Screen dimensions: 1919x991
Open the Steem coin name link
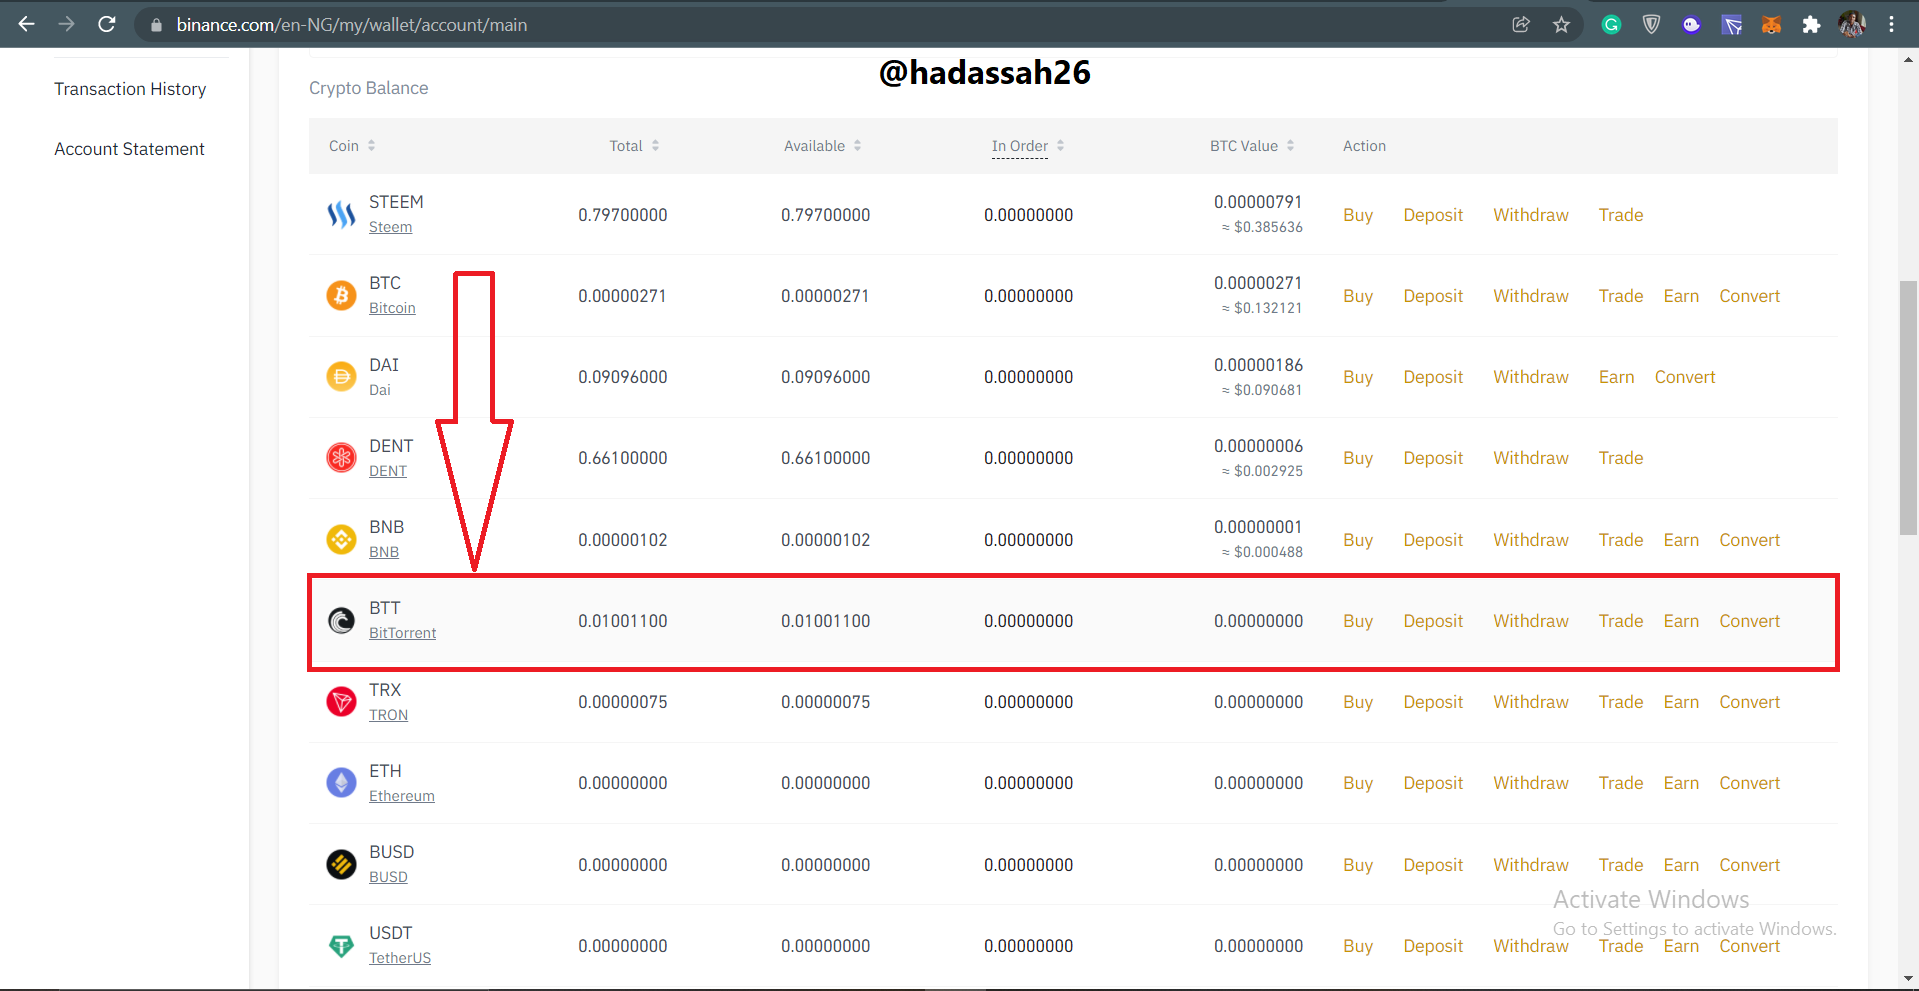tap(390, 227)
